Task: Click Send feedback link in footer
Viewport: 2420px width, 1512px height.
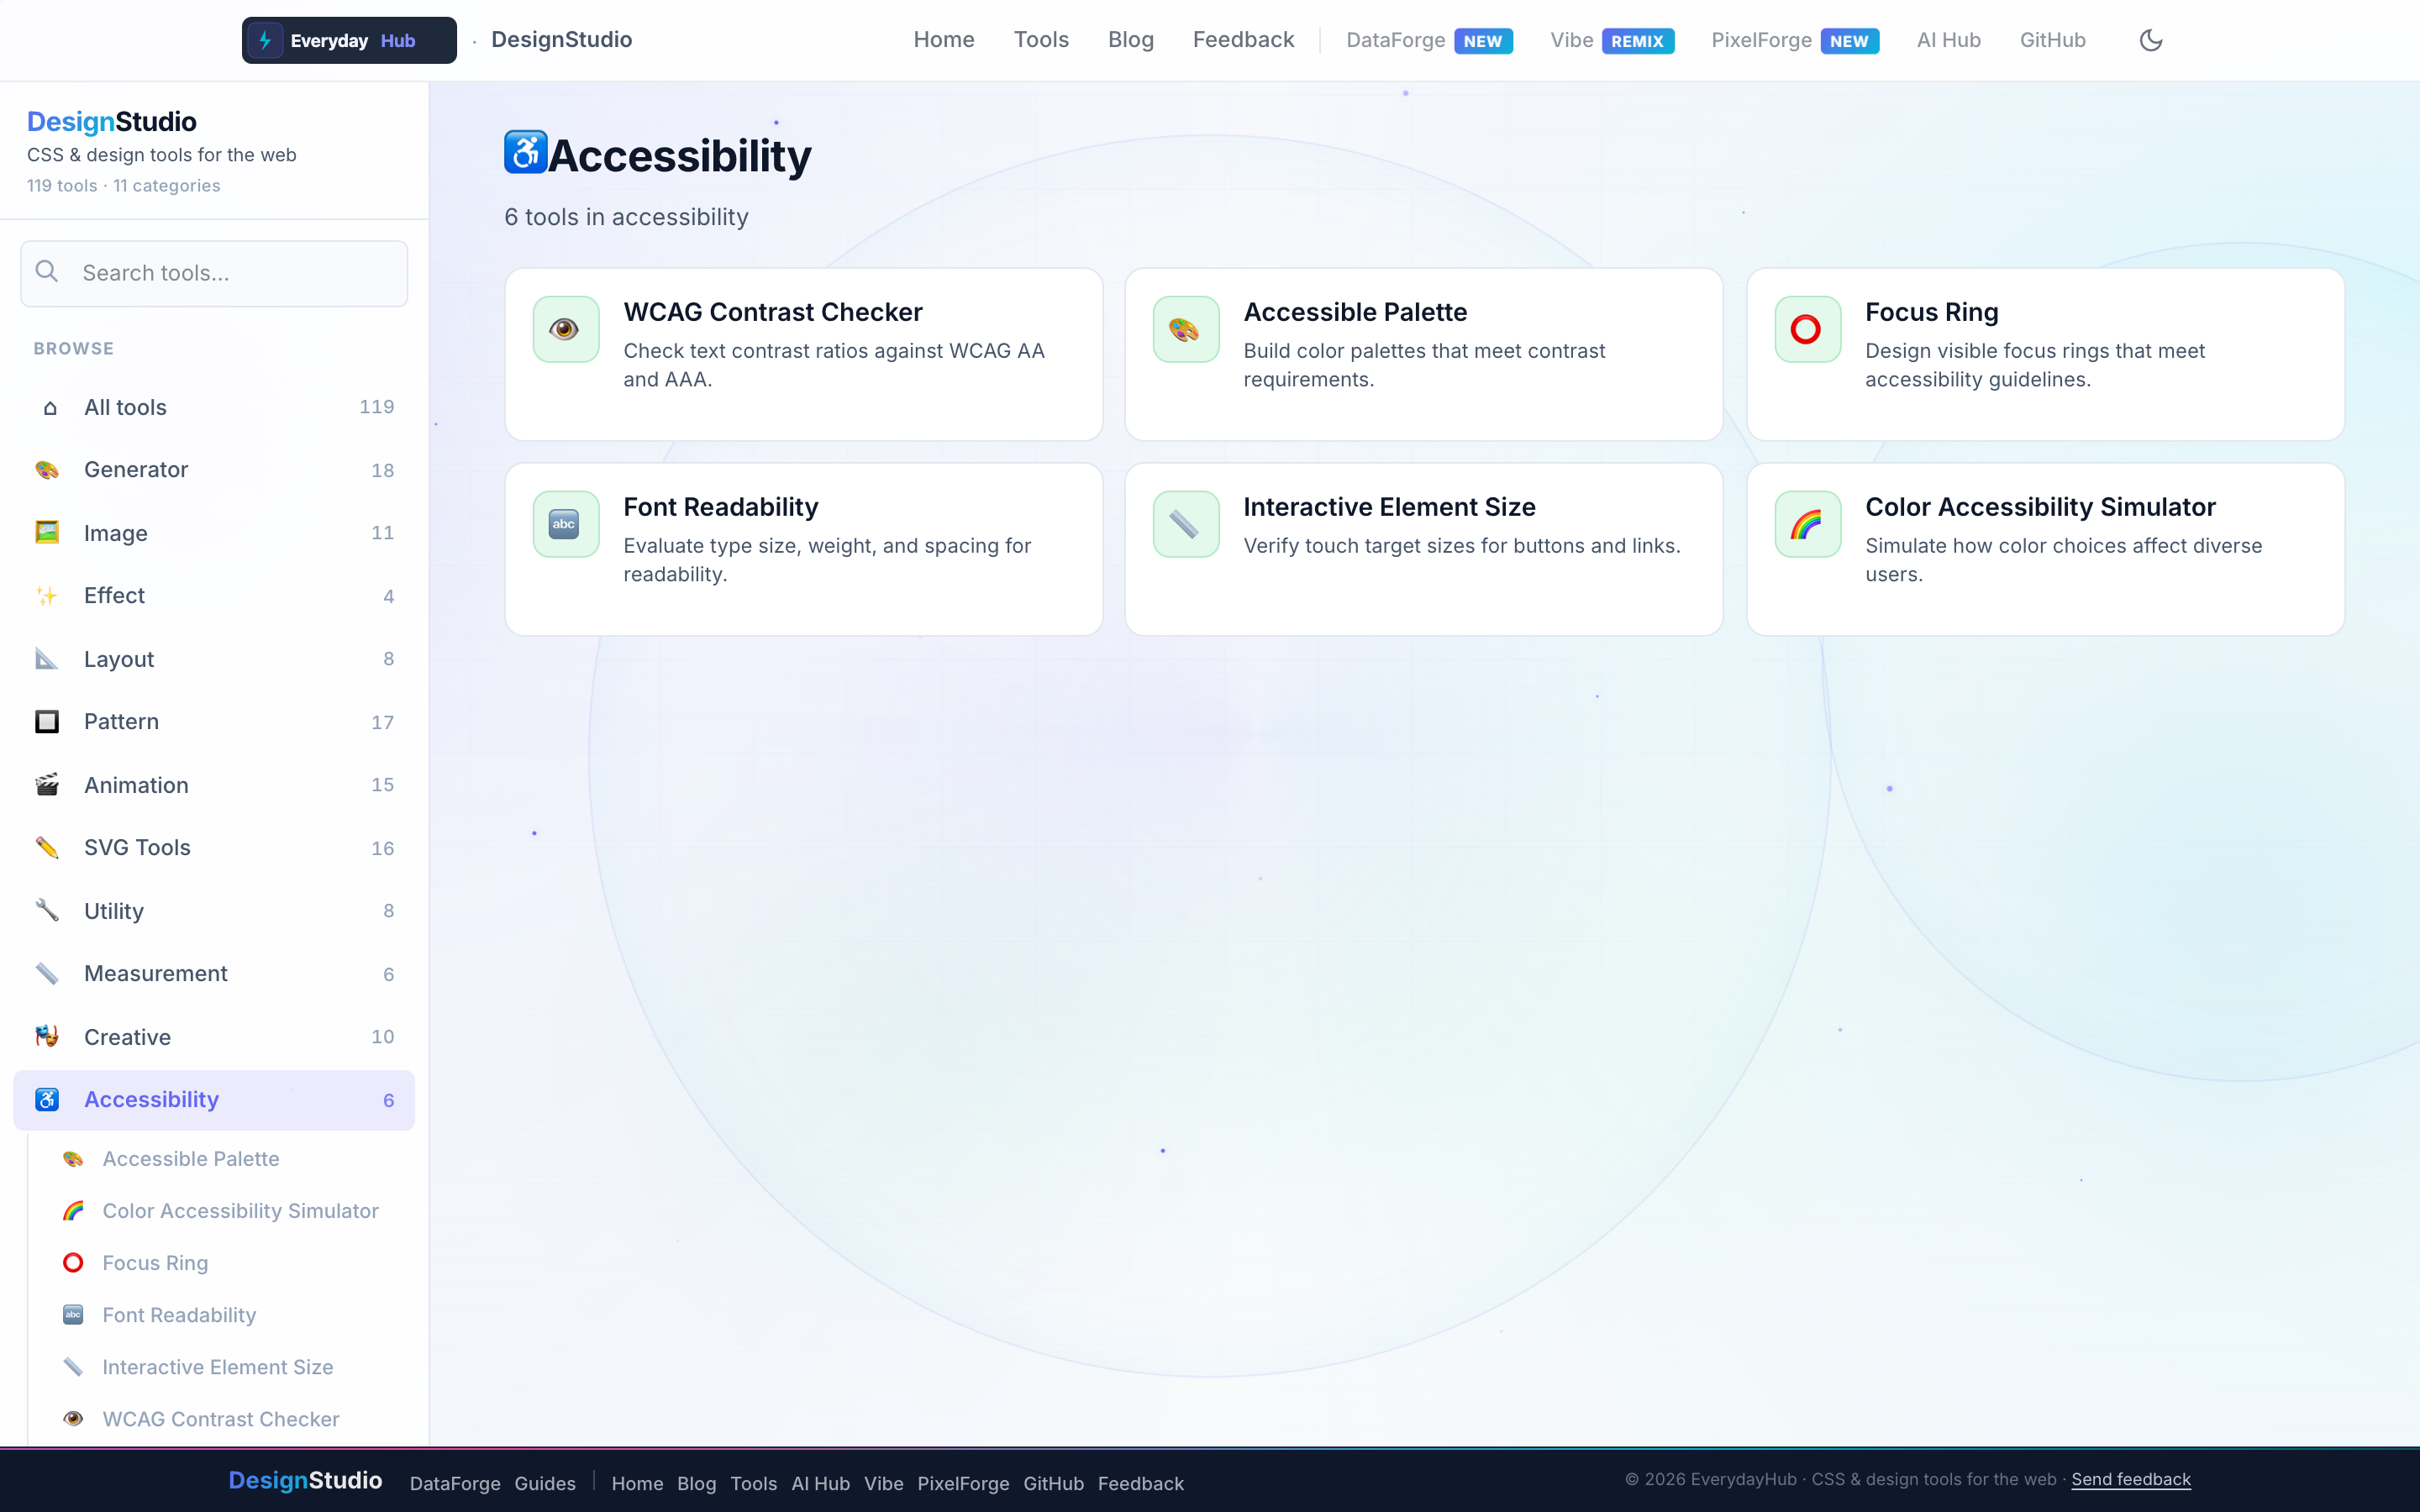Action: point(2131,1479)
